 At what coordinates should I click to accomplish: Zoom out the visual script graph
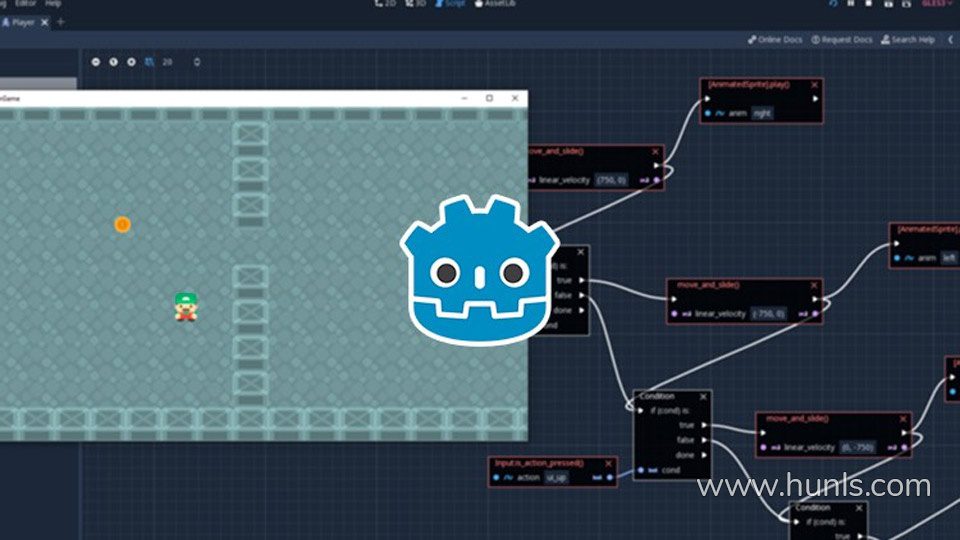[x=96, y=62]
